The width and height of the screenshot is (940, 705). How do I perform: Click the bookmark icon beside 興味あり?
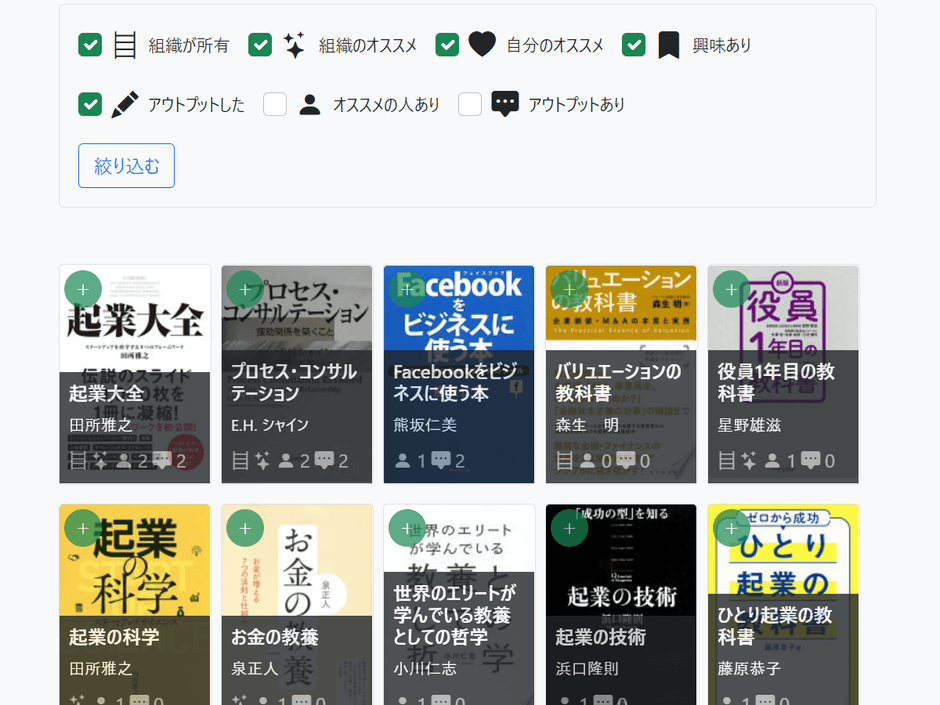[x=669, y=43]
